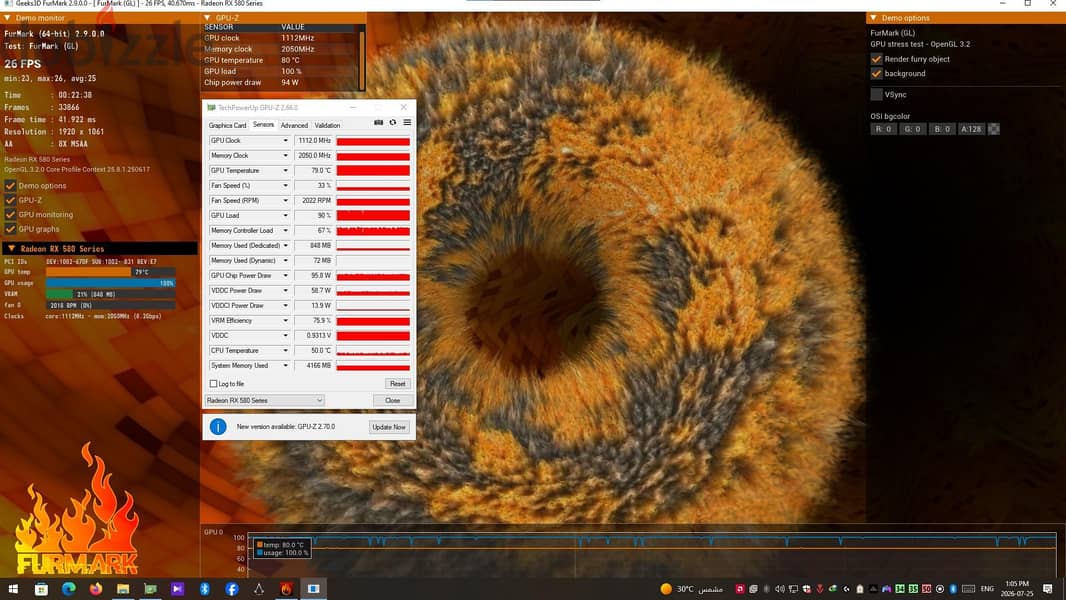
Task: Toggle GPU monitoring checkbox
Action: [x=10, y=215]
